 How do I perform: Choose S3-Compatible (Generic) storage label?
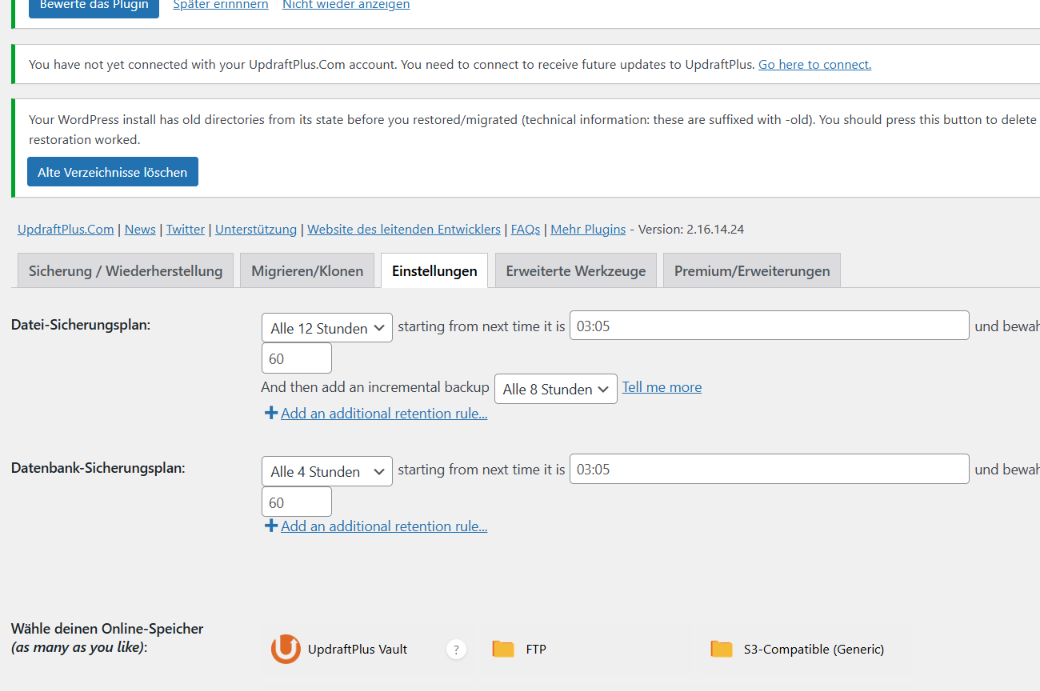click(814, 649)
